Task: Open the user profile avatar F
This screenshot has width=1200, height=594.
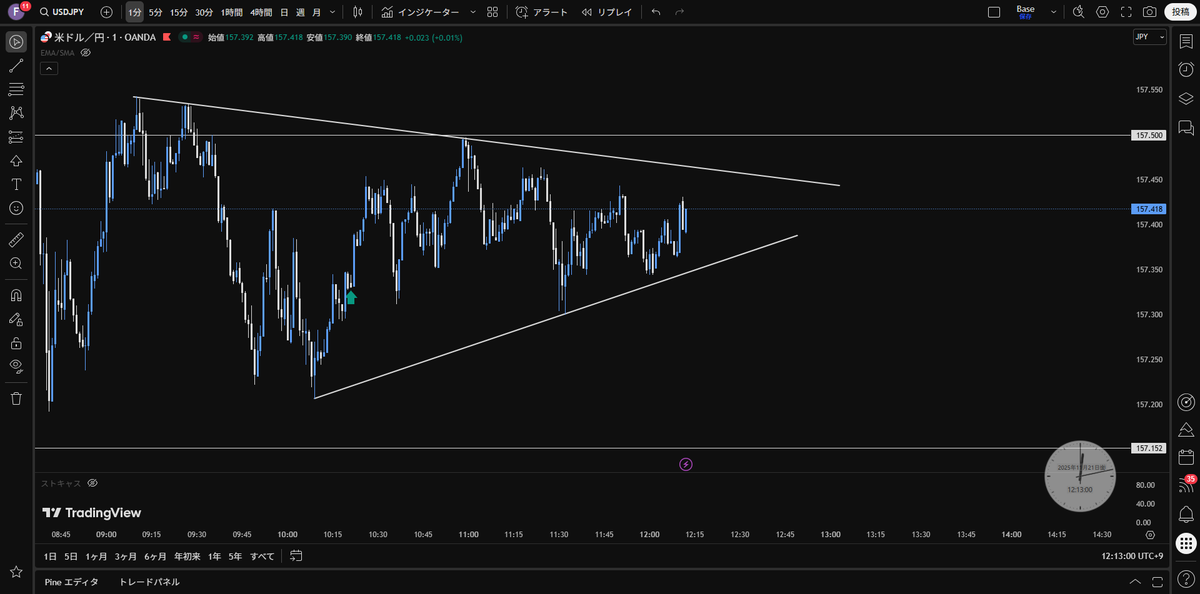Action: click(x=17, y=12)
